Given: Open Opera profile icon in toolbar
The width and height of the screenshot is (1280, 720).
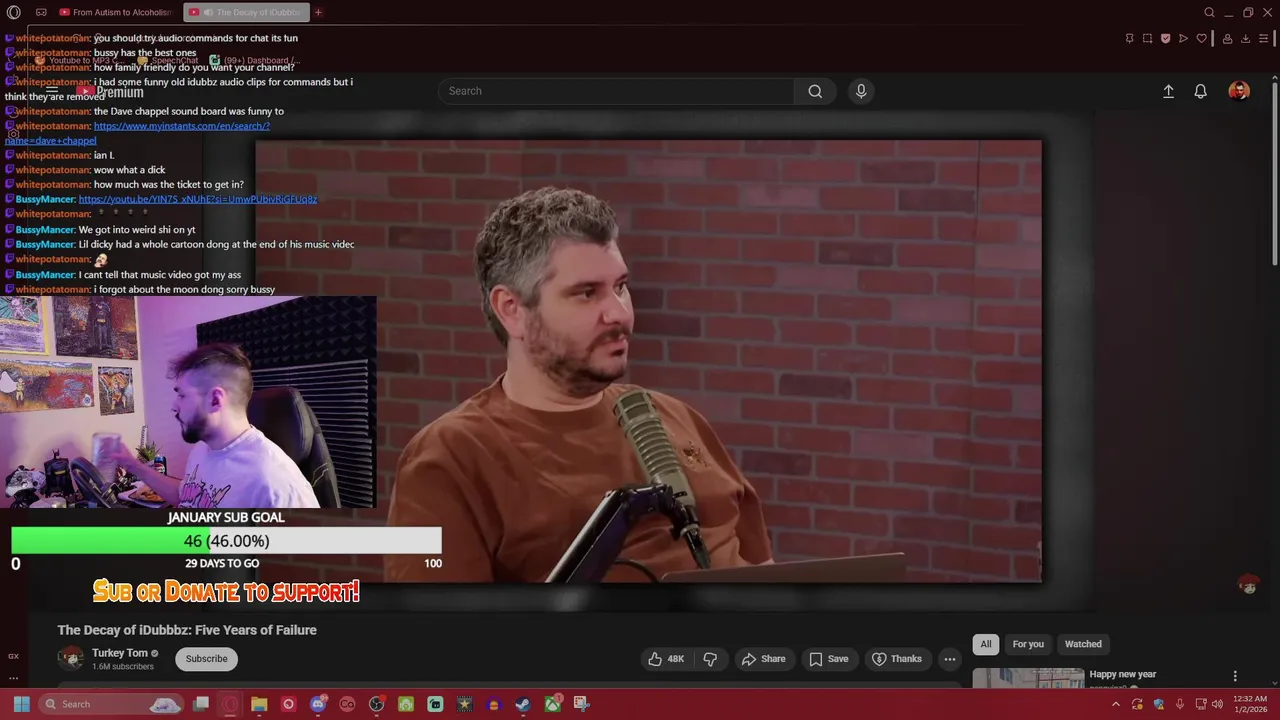Looking at the screenshot, I should [x=1227, y=38].
